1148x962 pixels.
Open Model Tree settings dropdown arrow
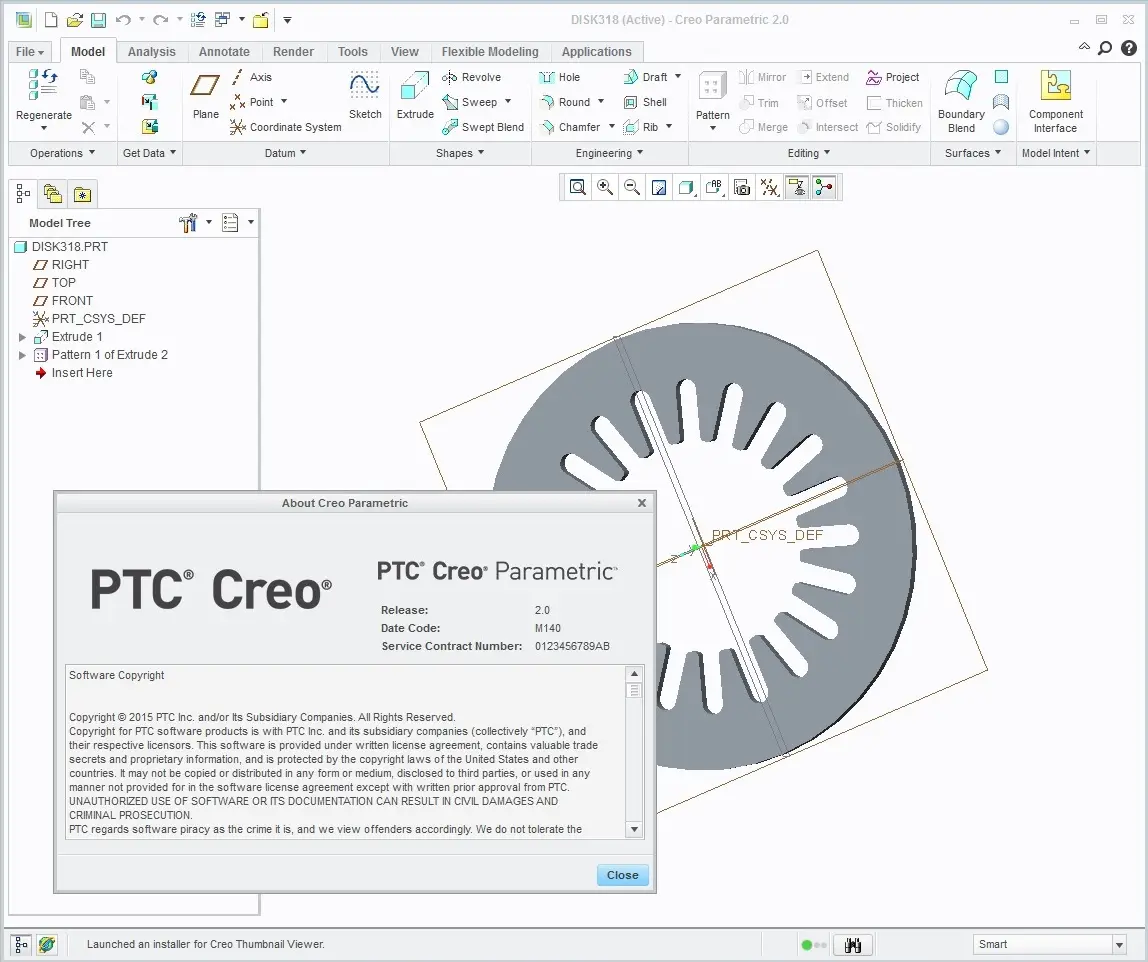(209, 223)
